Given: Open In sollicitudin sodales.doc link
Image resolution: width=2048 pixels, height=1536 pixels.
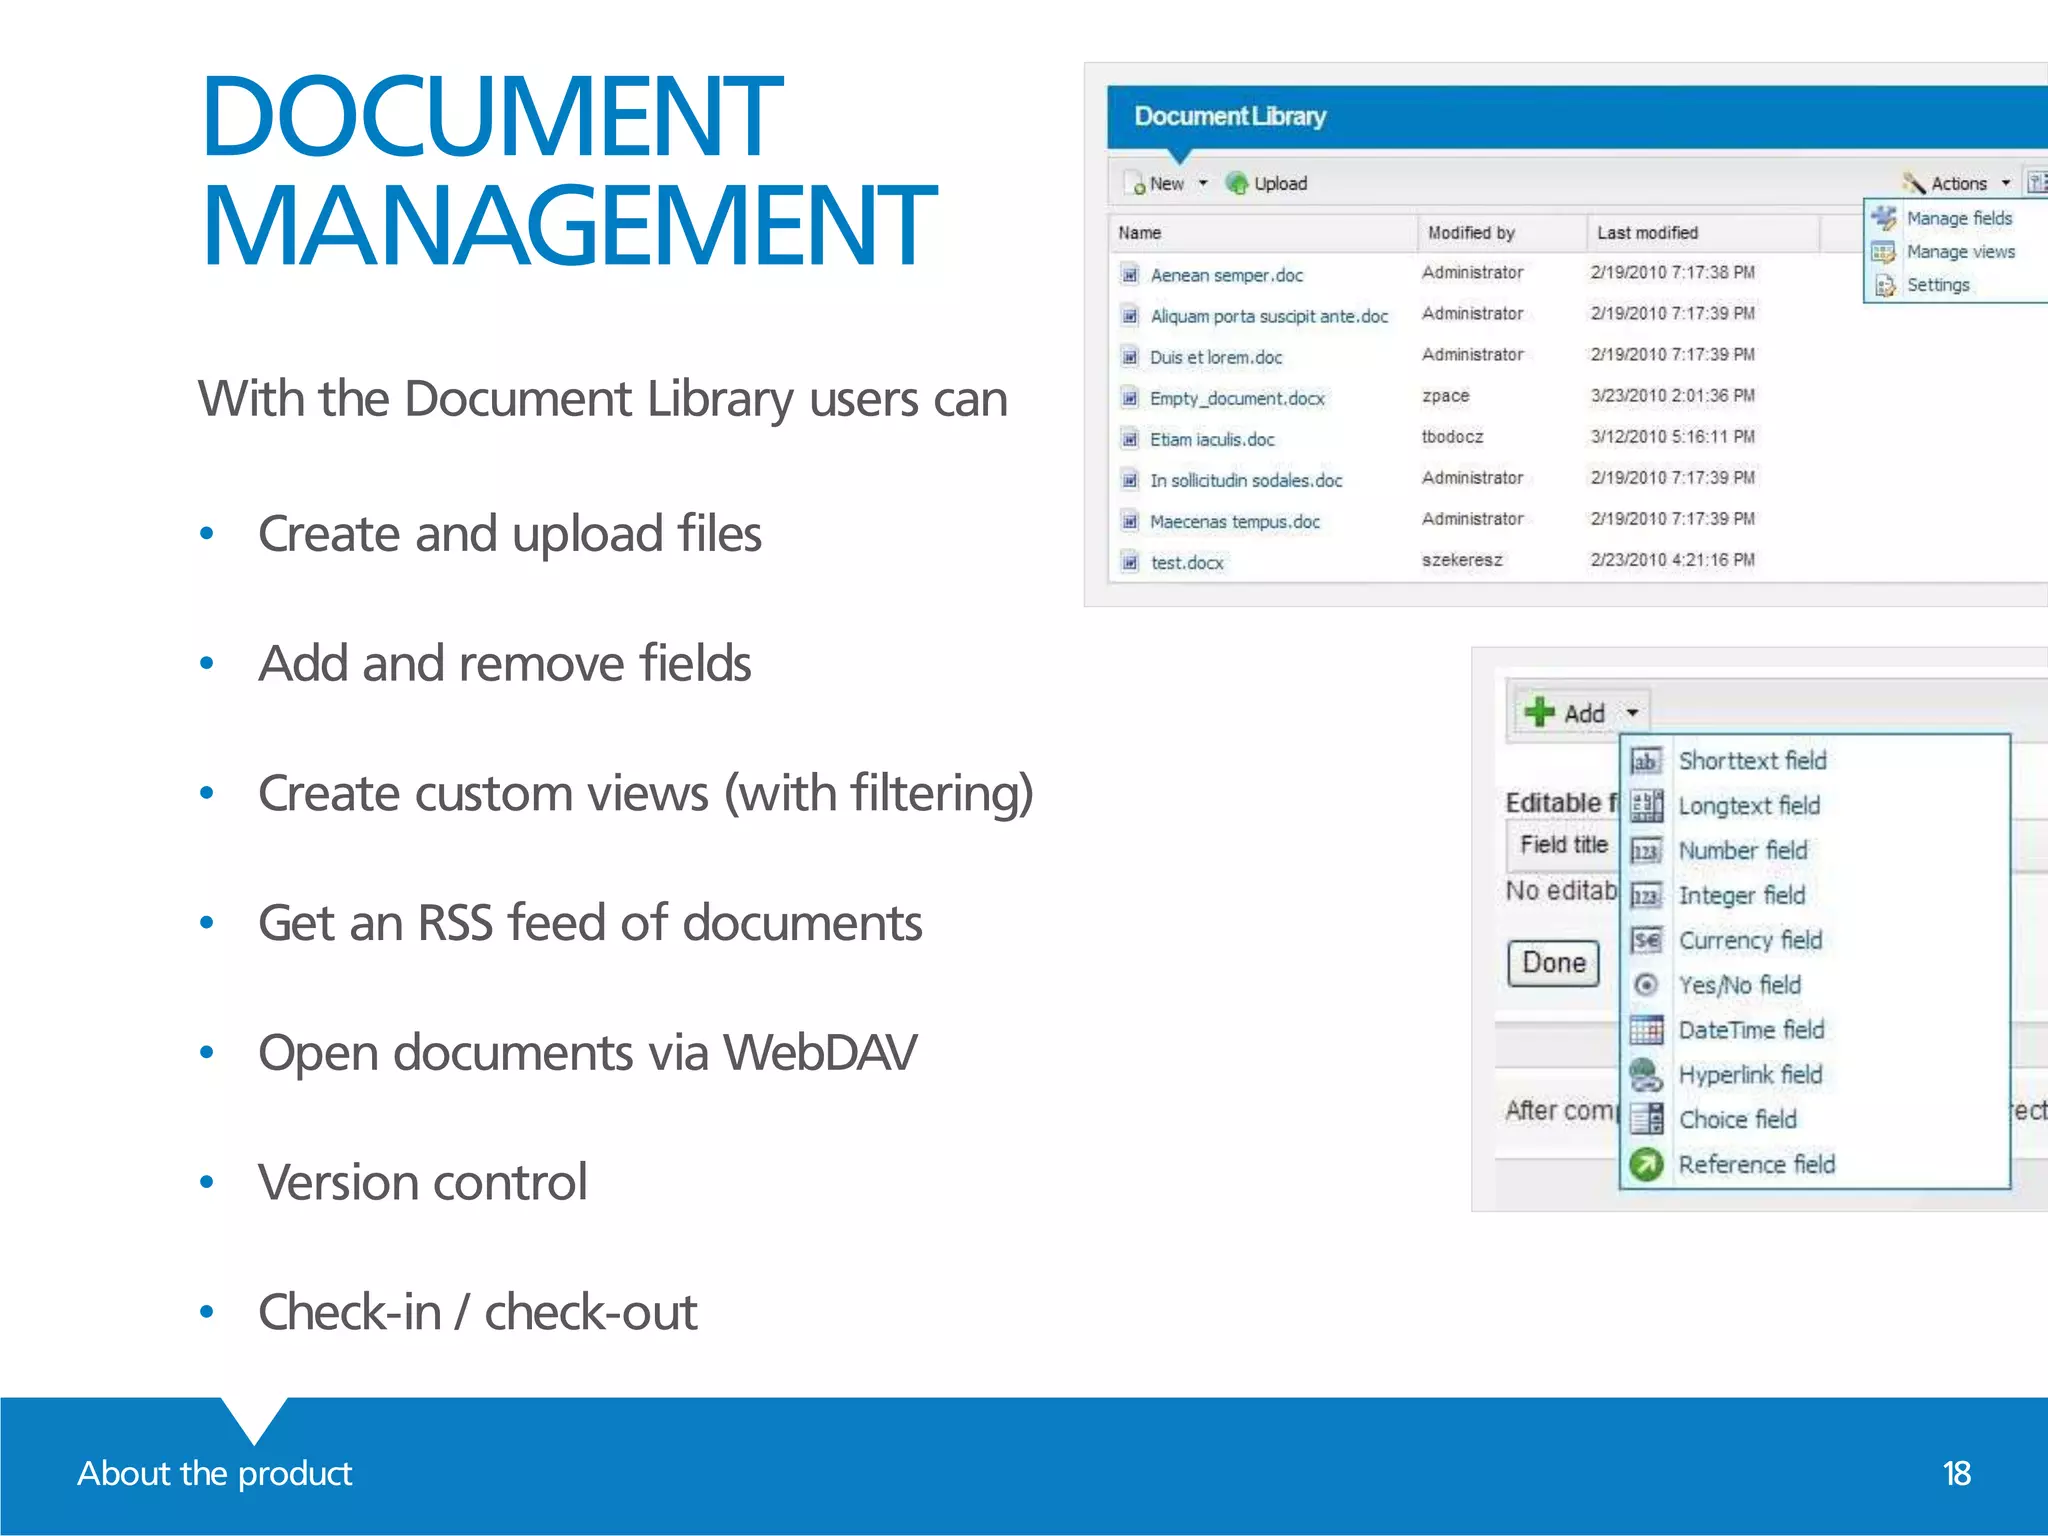Looking at the screenshot, I should (1246, 480).
